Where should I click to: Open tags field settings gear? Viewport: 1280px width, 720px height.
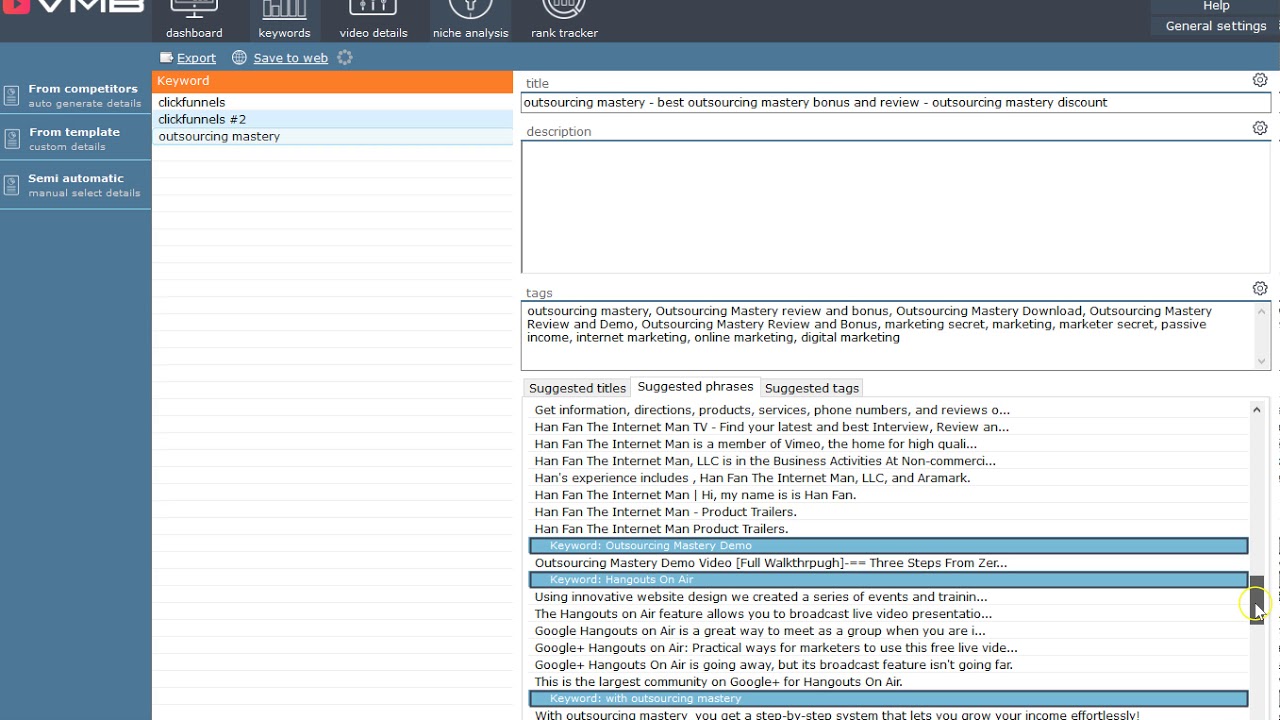(1260, 288)
